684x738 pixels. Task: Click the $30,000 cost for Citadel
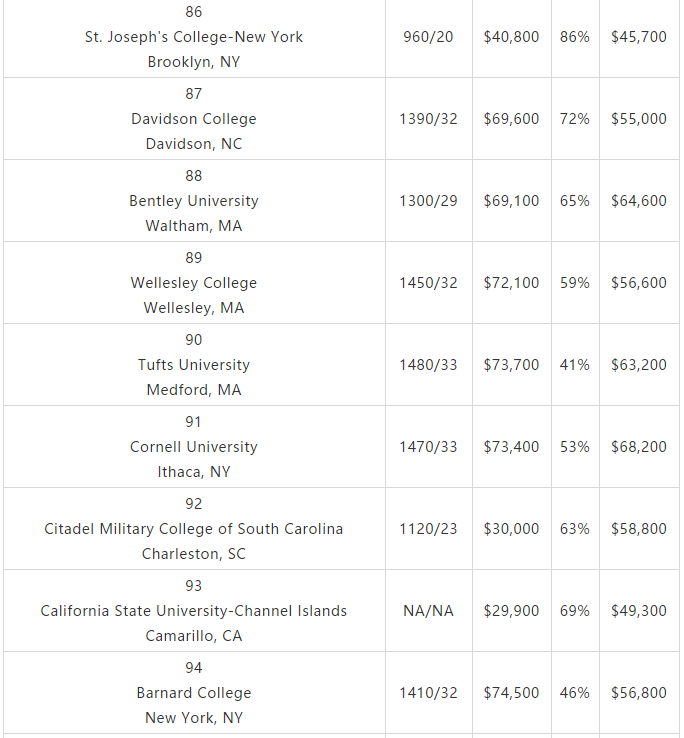pyautogui.click(x=511, y=529)
